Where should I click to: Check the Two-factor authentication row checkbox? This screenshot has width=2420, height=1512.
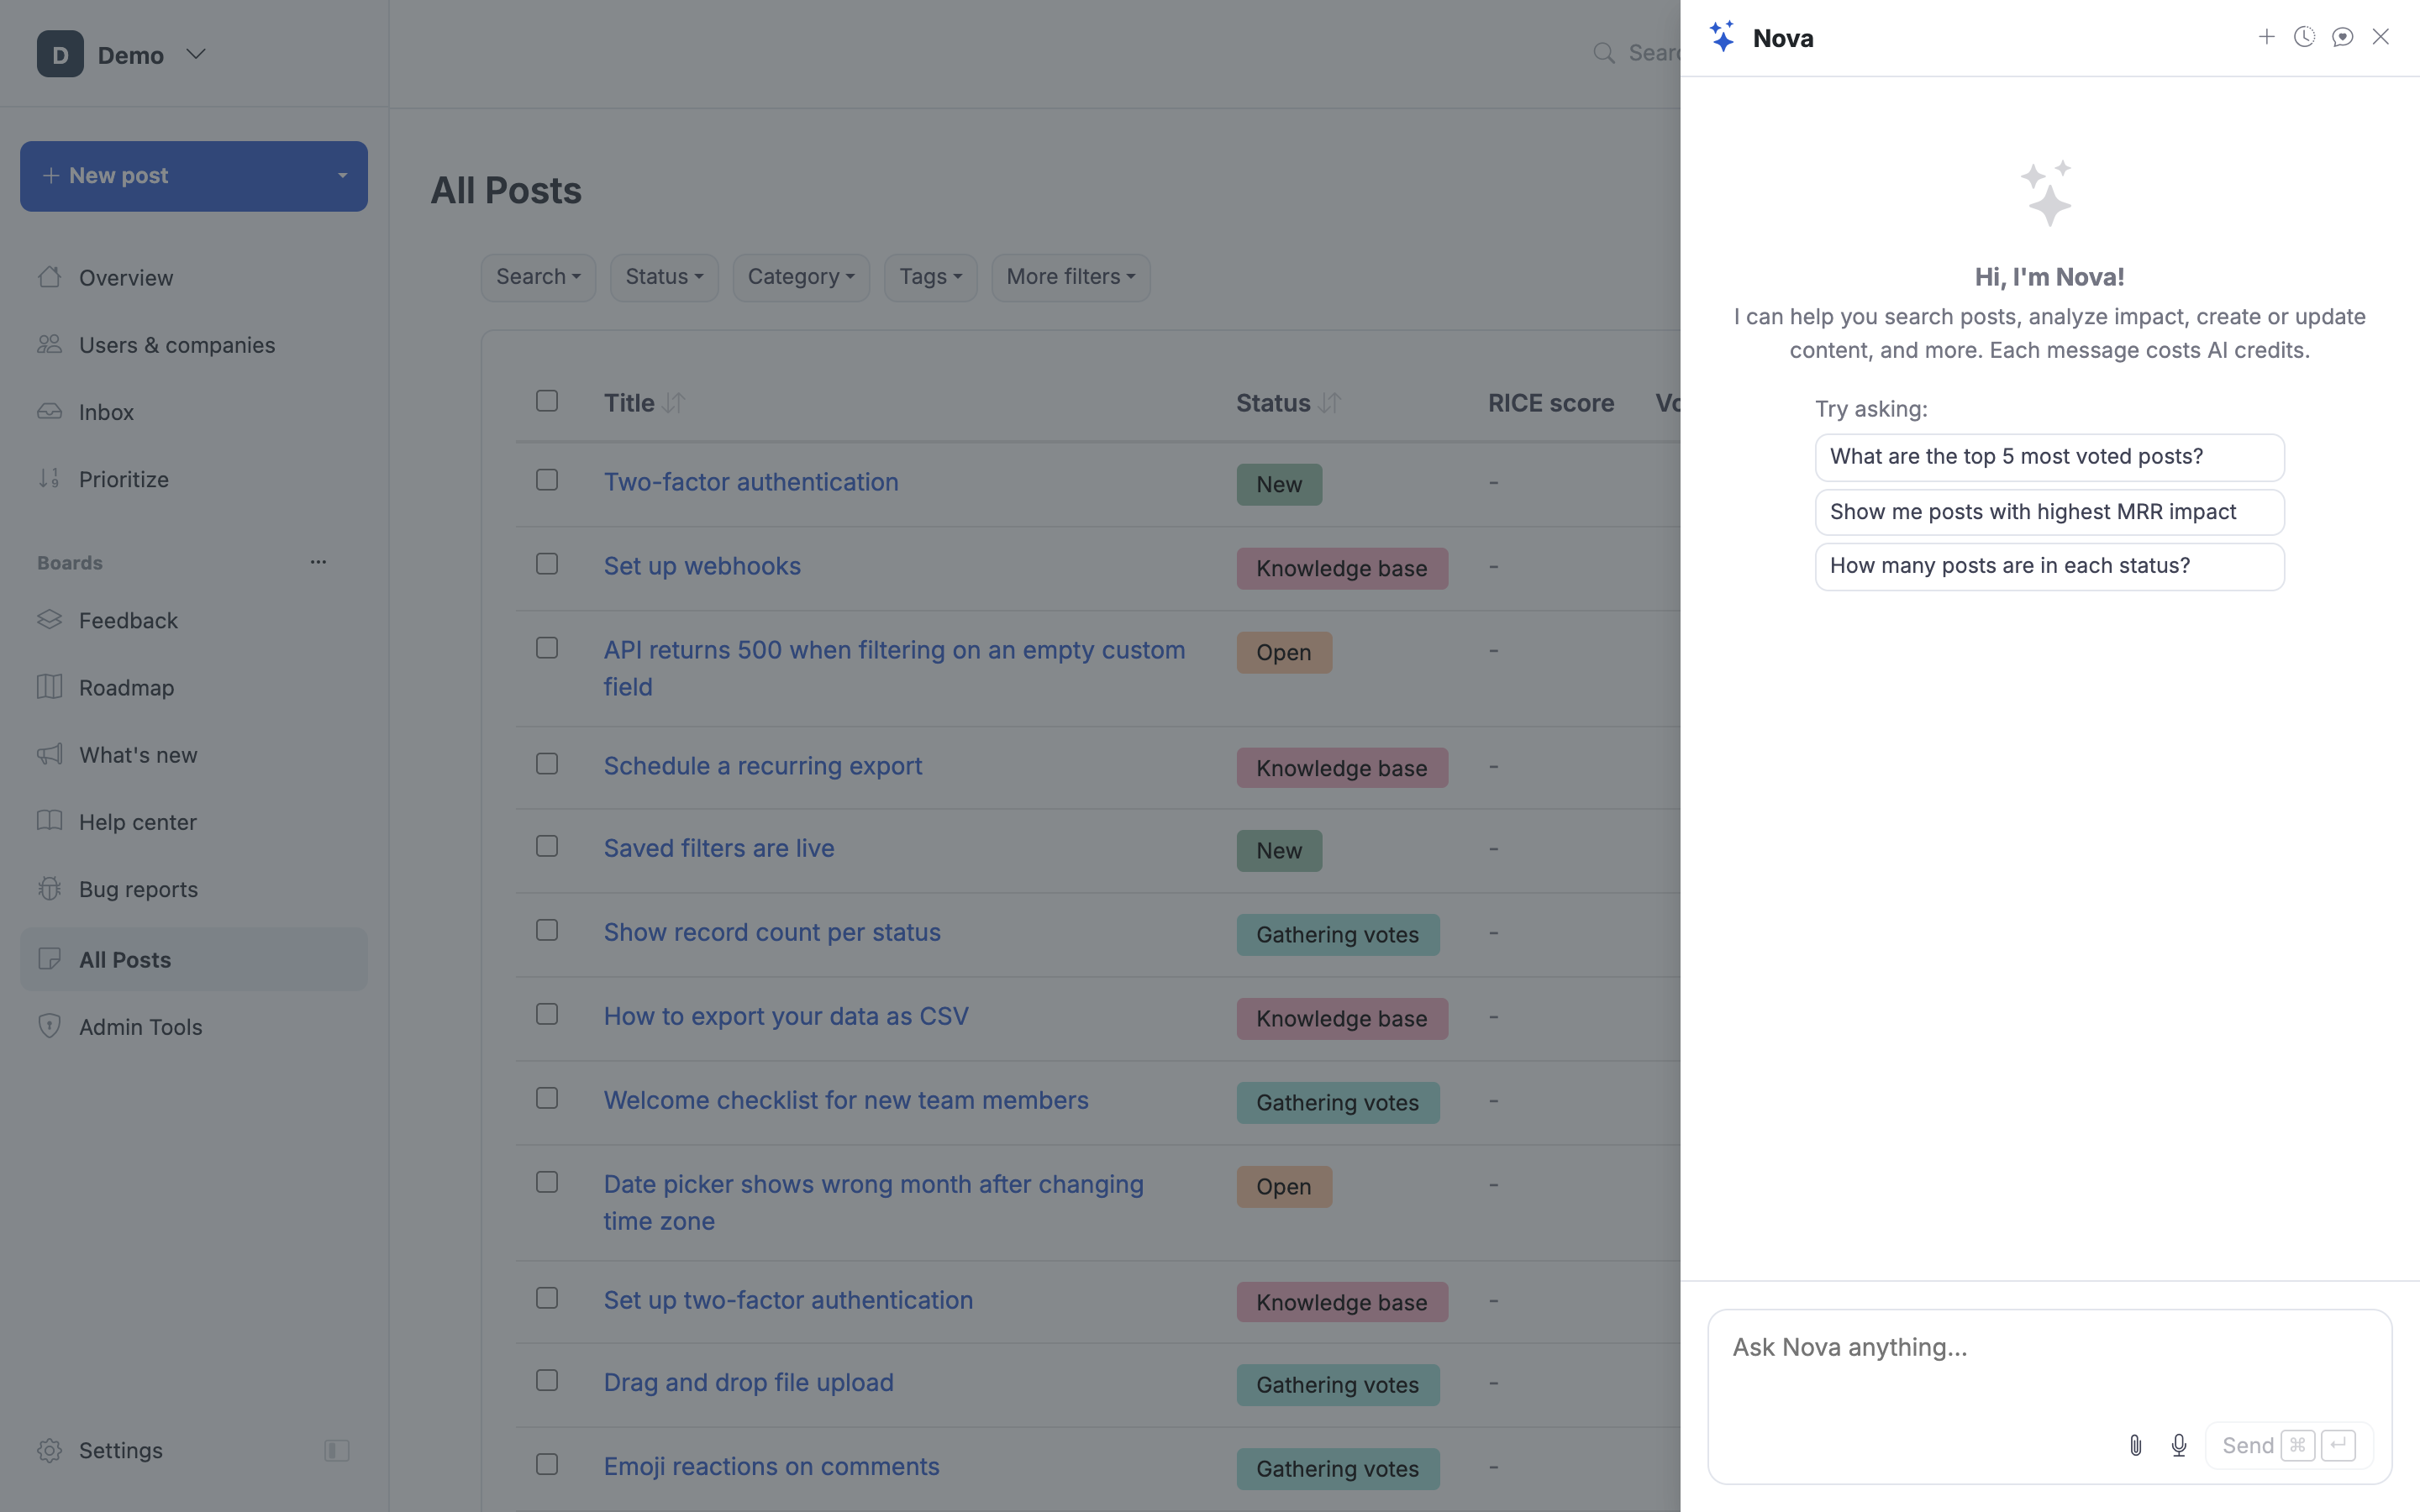tap(547, 480)
